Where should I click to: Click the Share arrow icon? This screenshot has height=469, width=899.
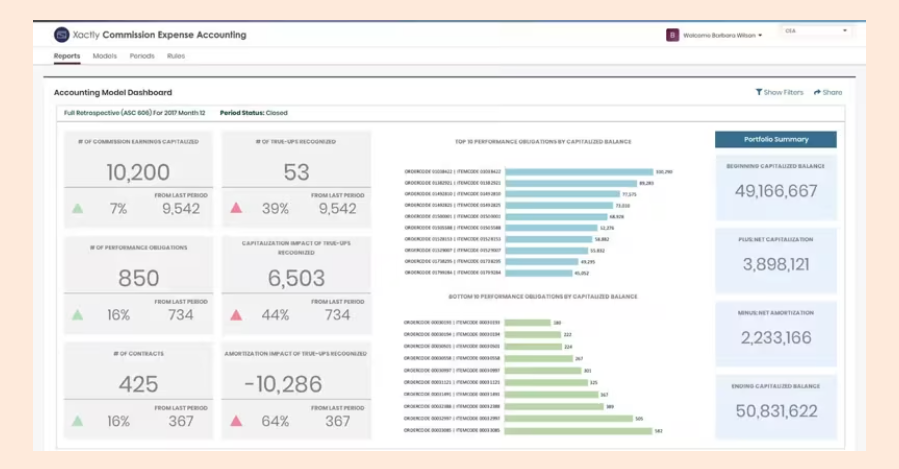[817, 92]
